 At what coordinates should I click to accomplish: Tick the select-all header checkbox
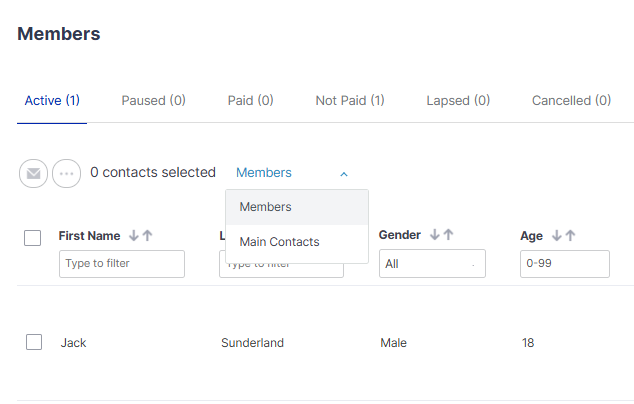pos(32,237)
